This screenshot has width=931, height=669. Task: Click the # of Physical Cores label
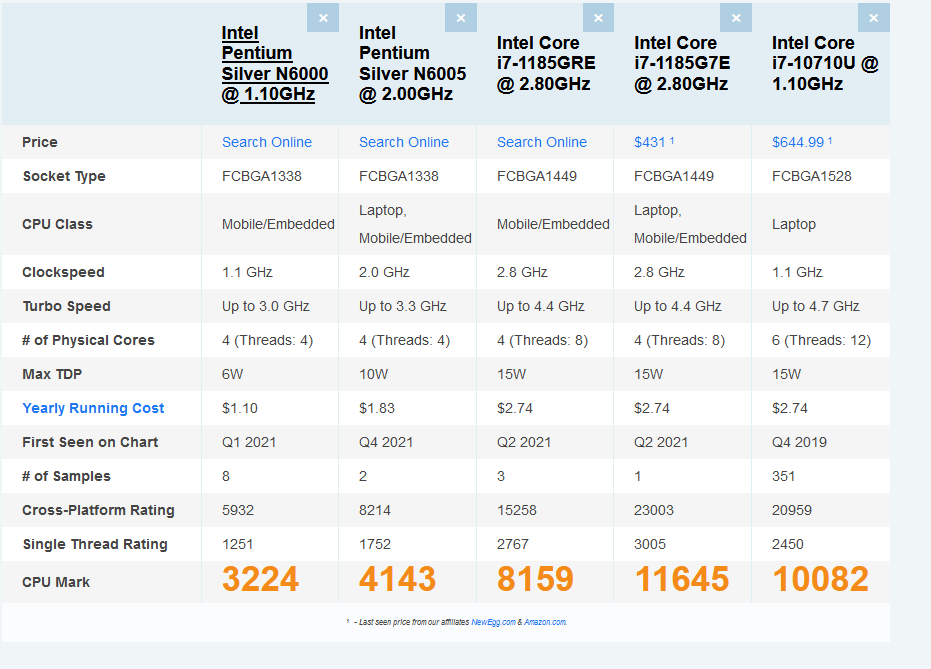[x=88, y=340]
